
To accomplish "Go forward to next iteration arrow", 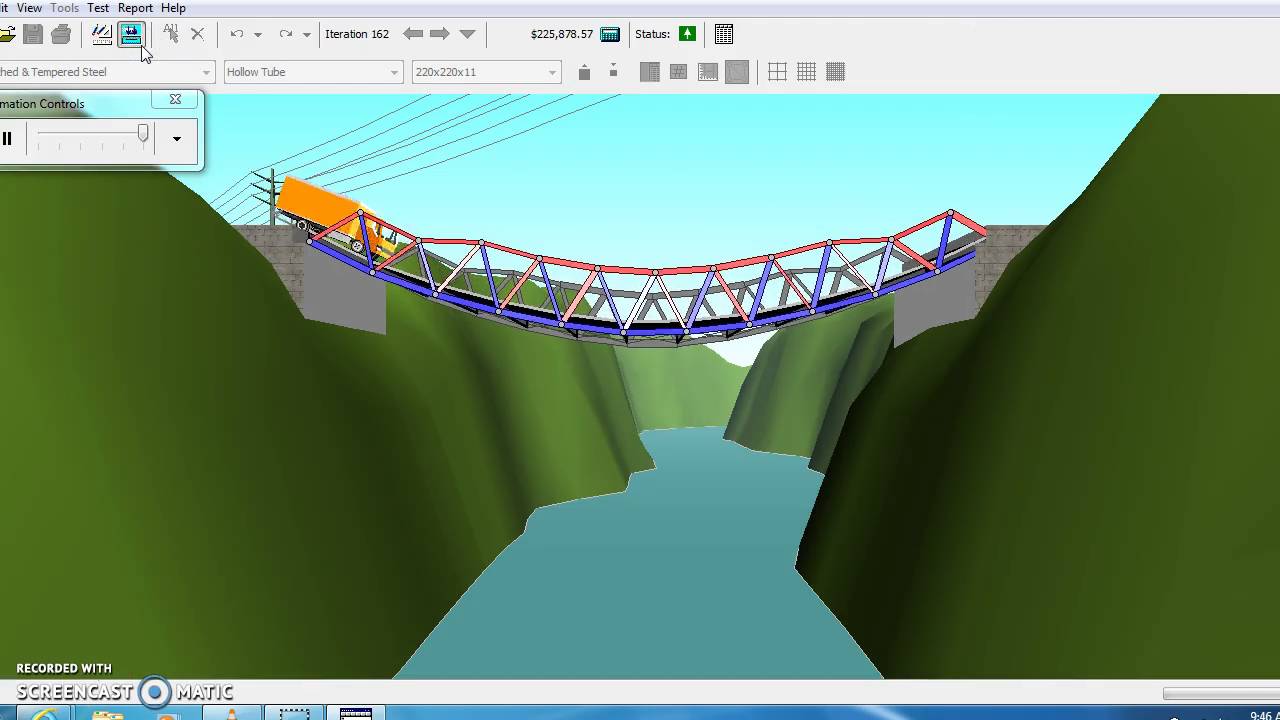I will [x=440, y=34].
